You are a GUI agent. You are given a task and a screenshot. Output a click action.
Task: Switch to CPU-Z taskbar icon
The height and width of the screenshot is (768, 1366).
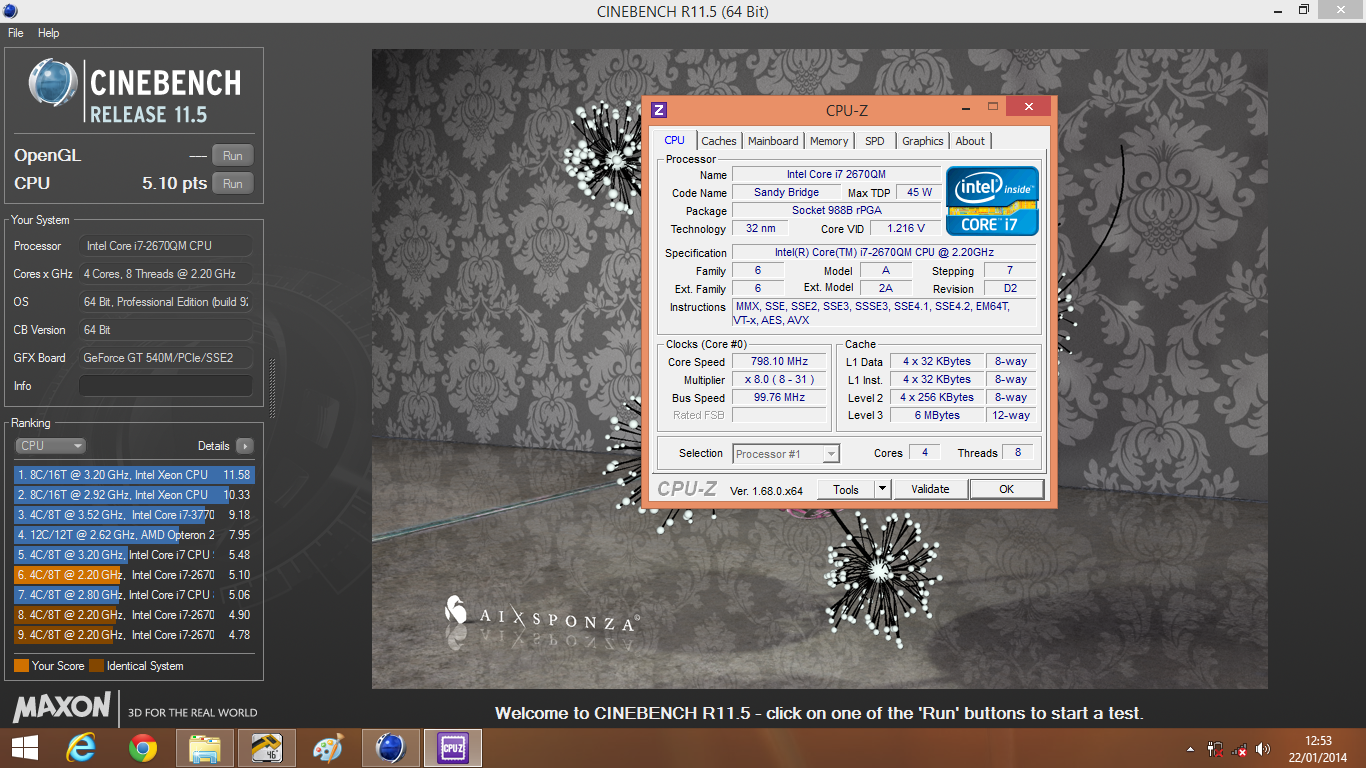point(453,748)
